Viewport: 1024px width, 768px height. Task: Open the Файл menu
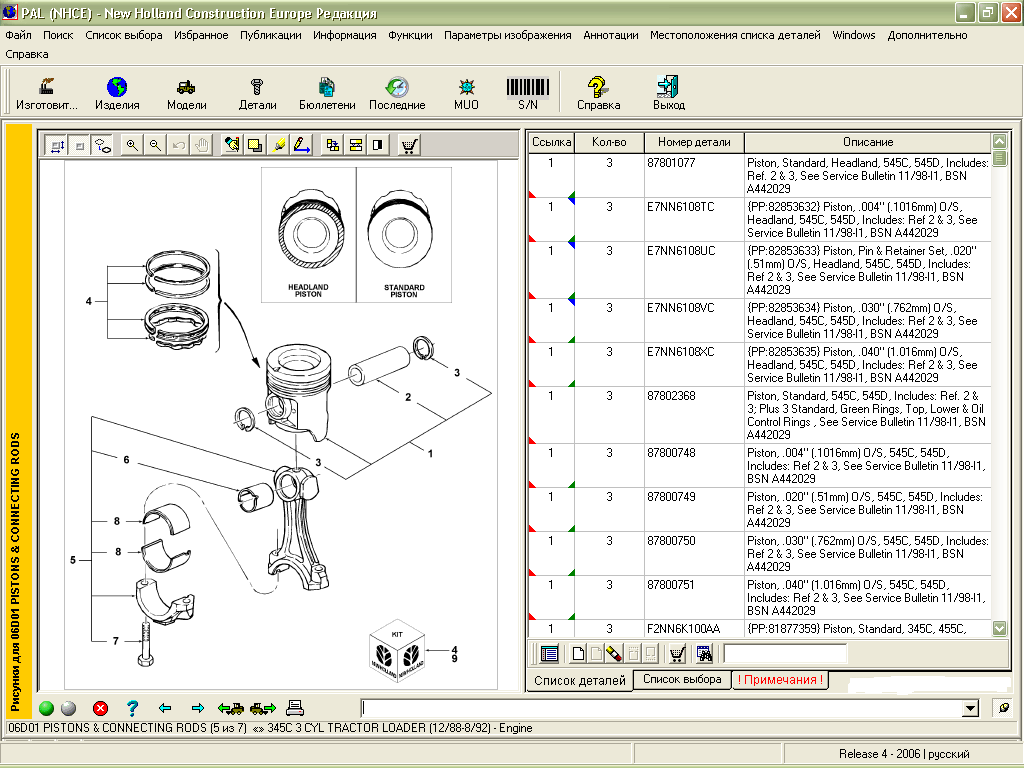(x=18, y=35)
